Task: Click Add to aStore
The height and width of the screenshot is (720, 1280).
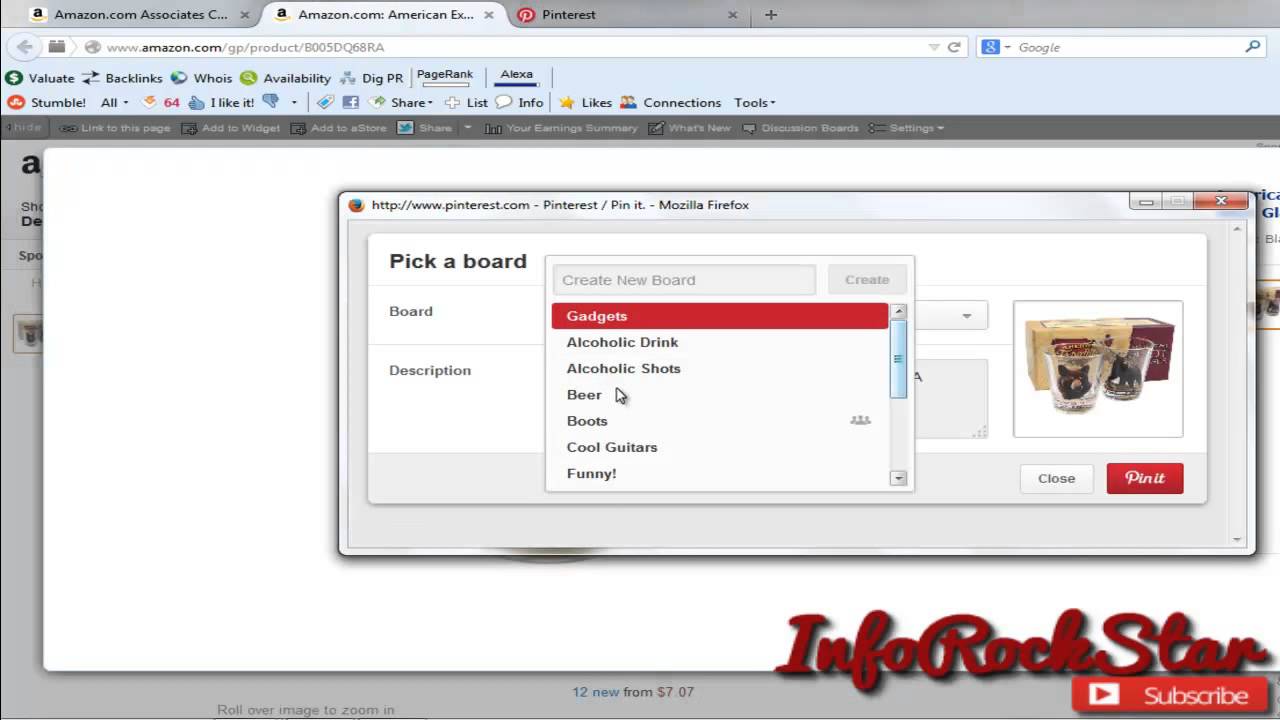Action: point(339,128)
